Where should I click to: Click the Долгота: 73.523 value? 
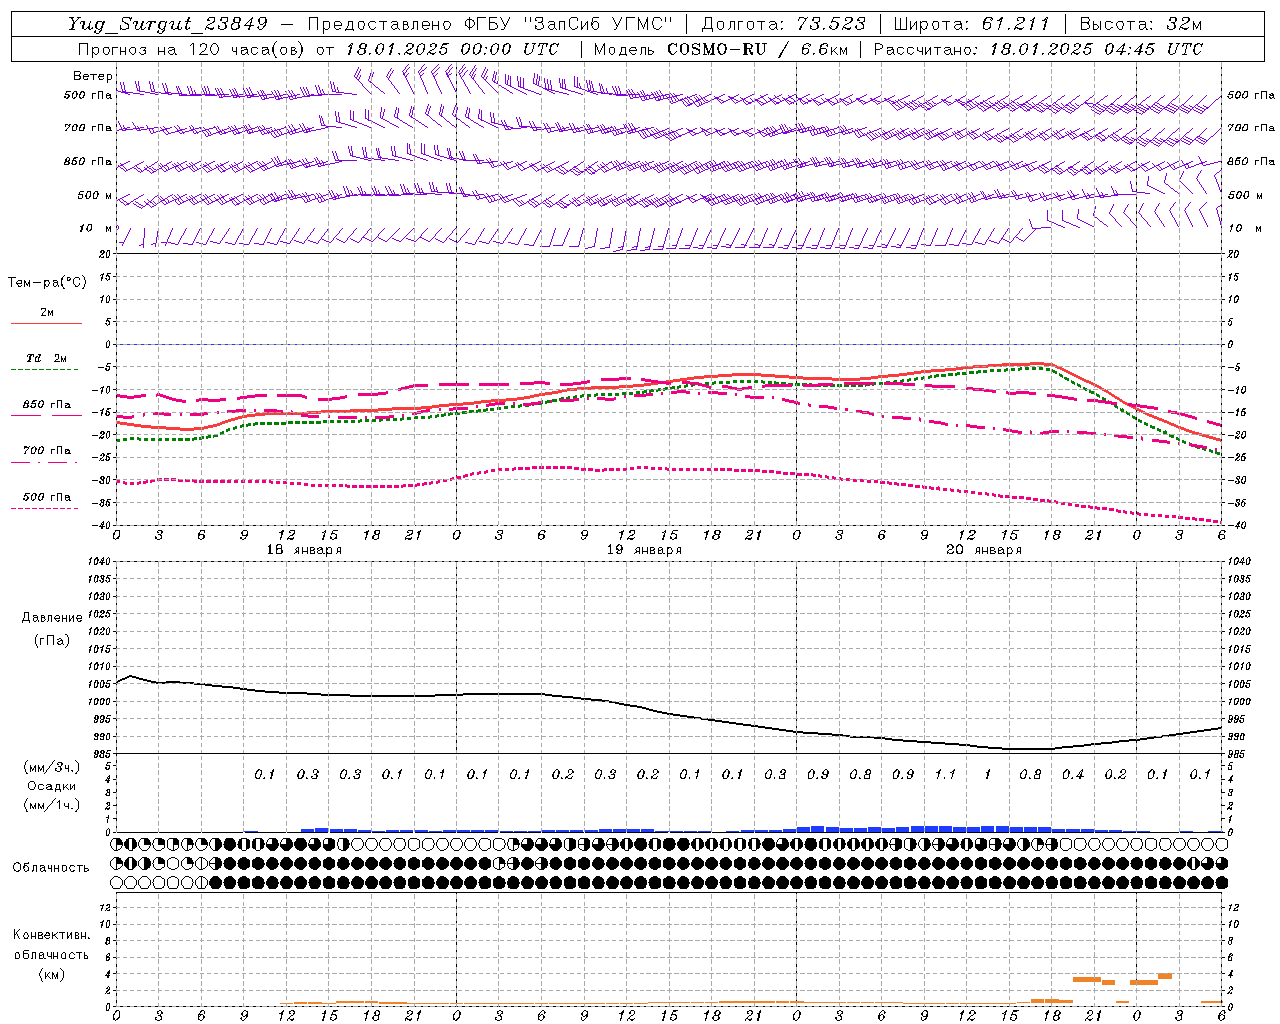click(782, 24)
